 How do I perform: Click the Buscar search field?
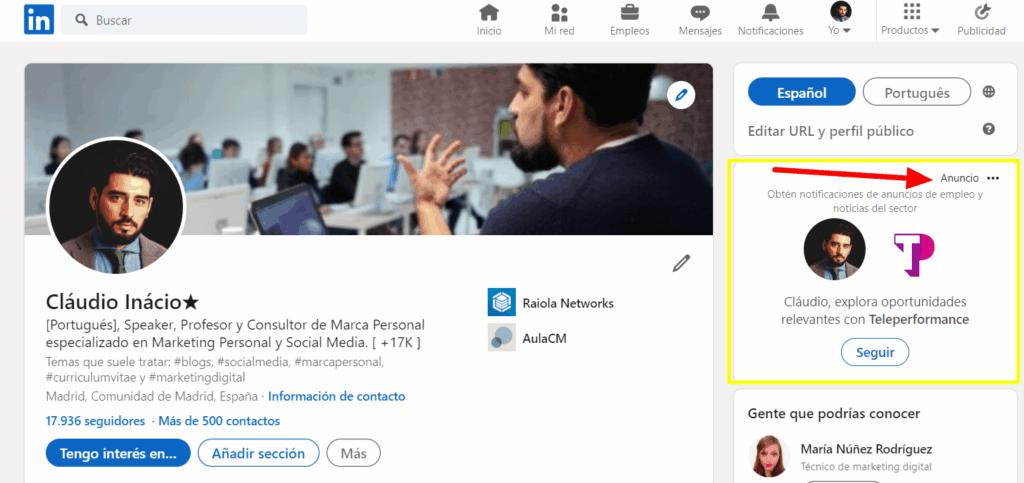click(184, 20)
